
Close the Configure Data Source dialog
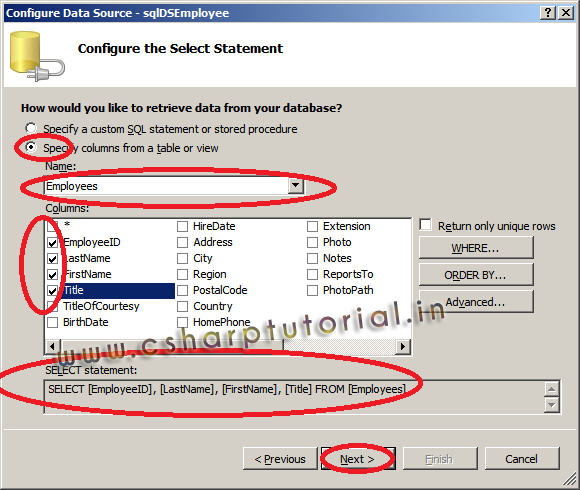point(566,13)
